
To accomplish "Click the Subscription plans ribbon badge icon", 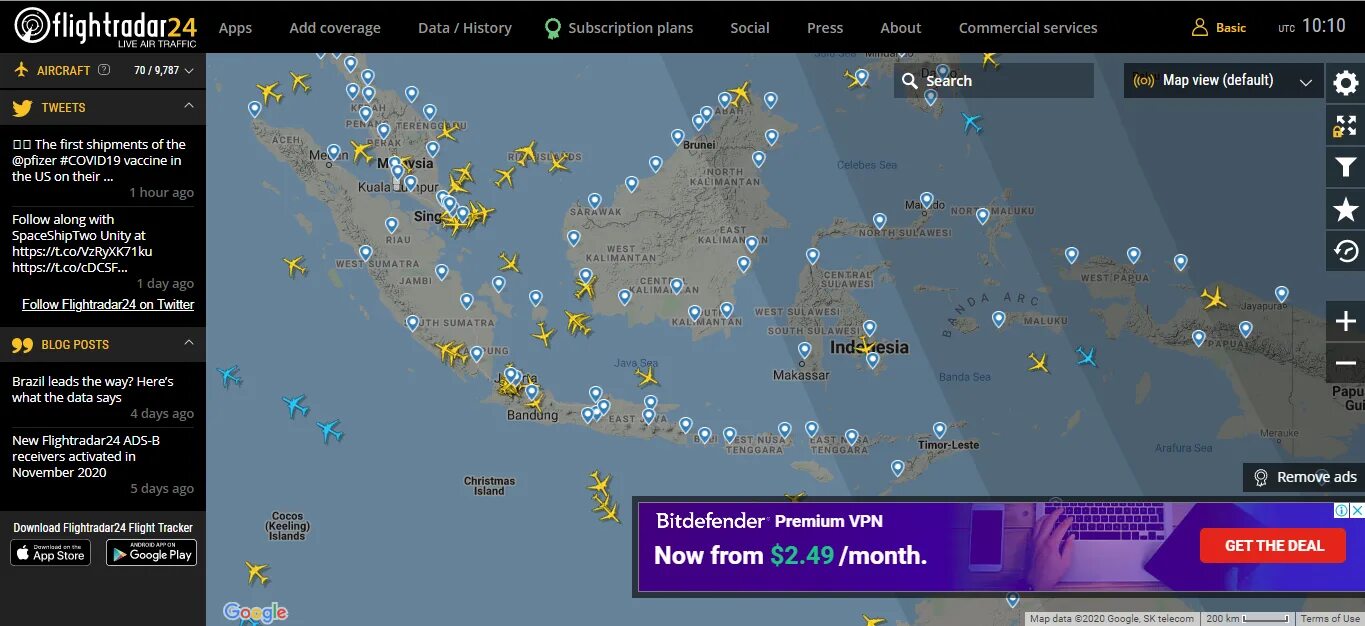I will click(x=552, y=28).
